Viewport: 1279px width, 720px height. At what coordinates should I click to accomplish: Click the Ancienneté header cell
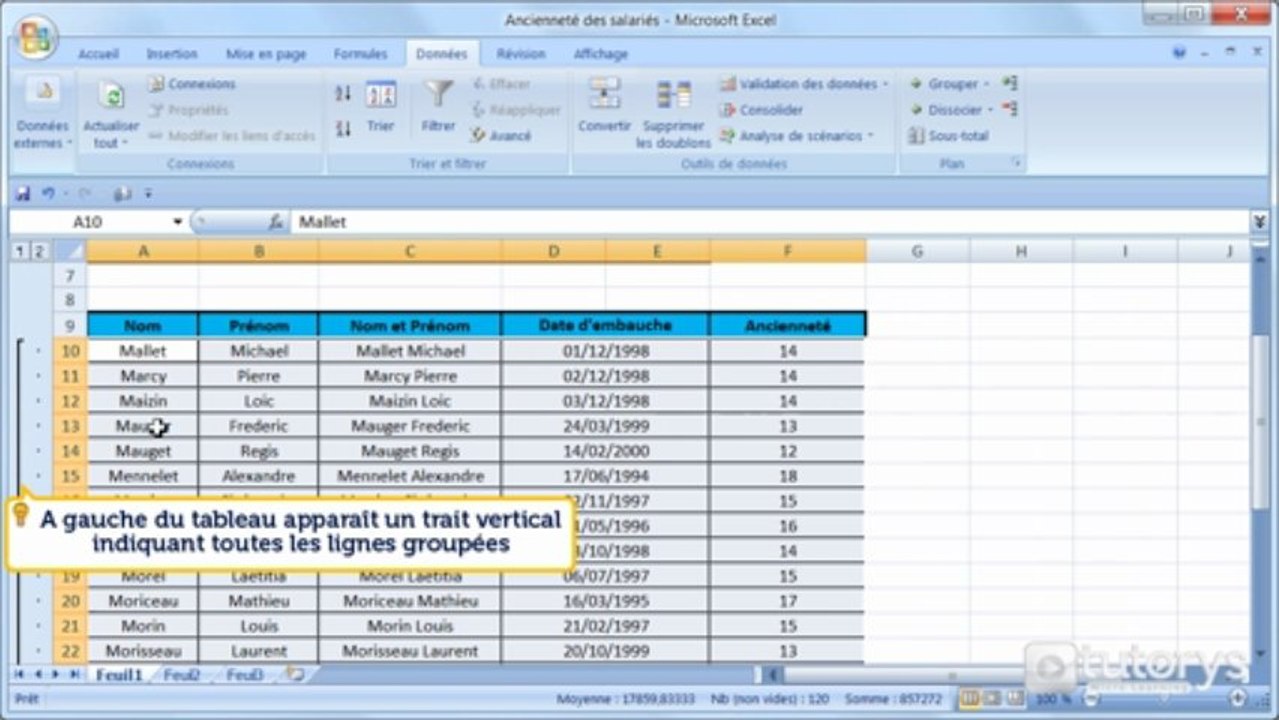pyautogui.click(x=788, y=325)
